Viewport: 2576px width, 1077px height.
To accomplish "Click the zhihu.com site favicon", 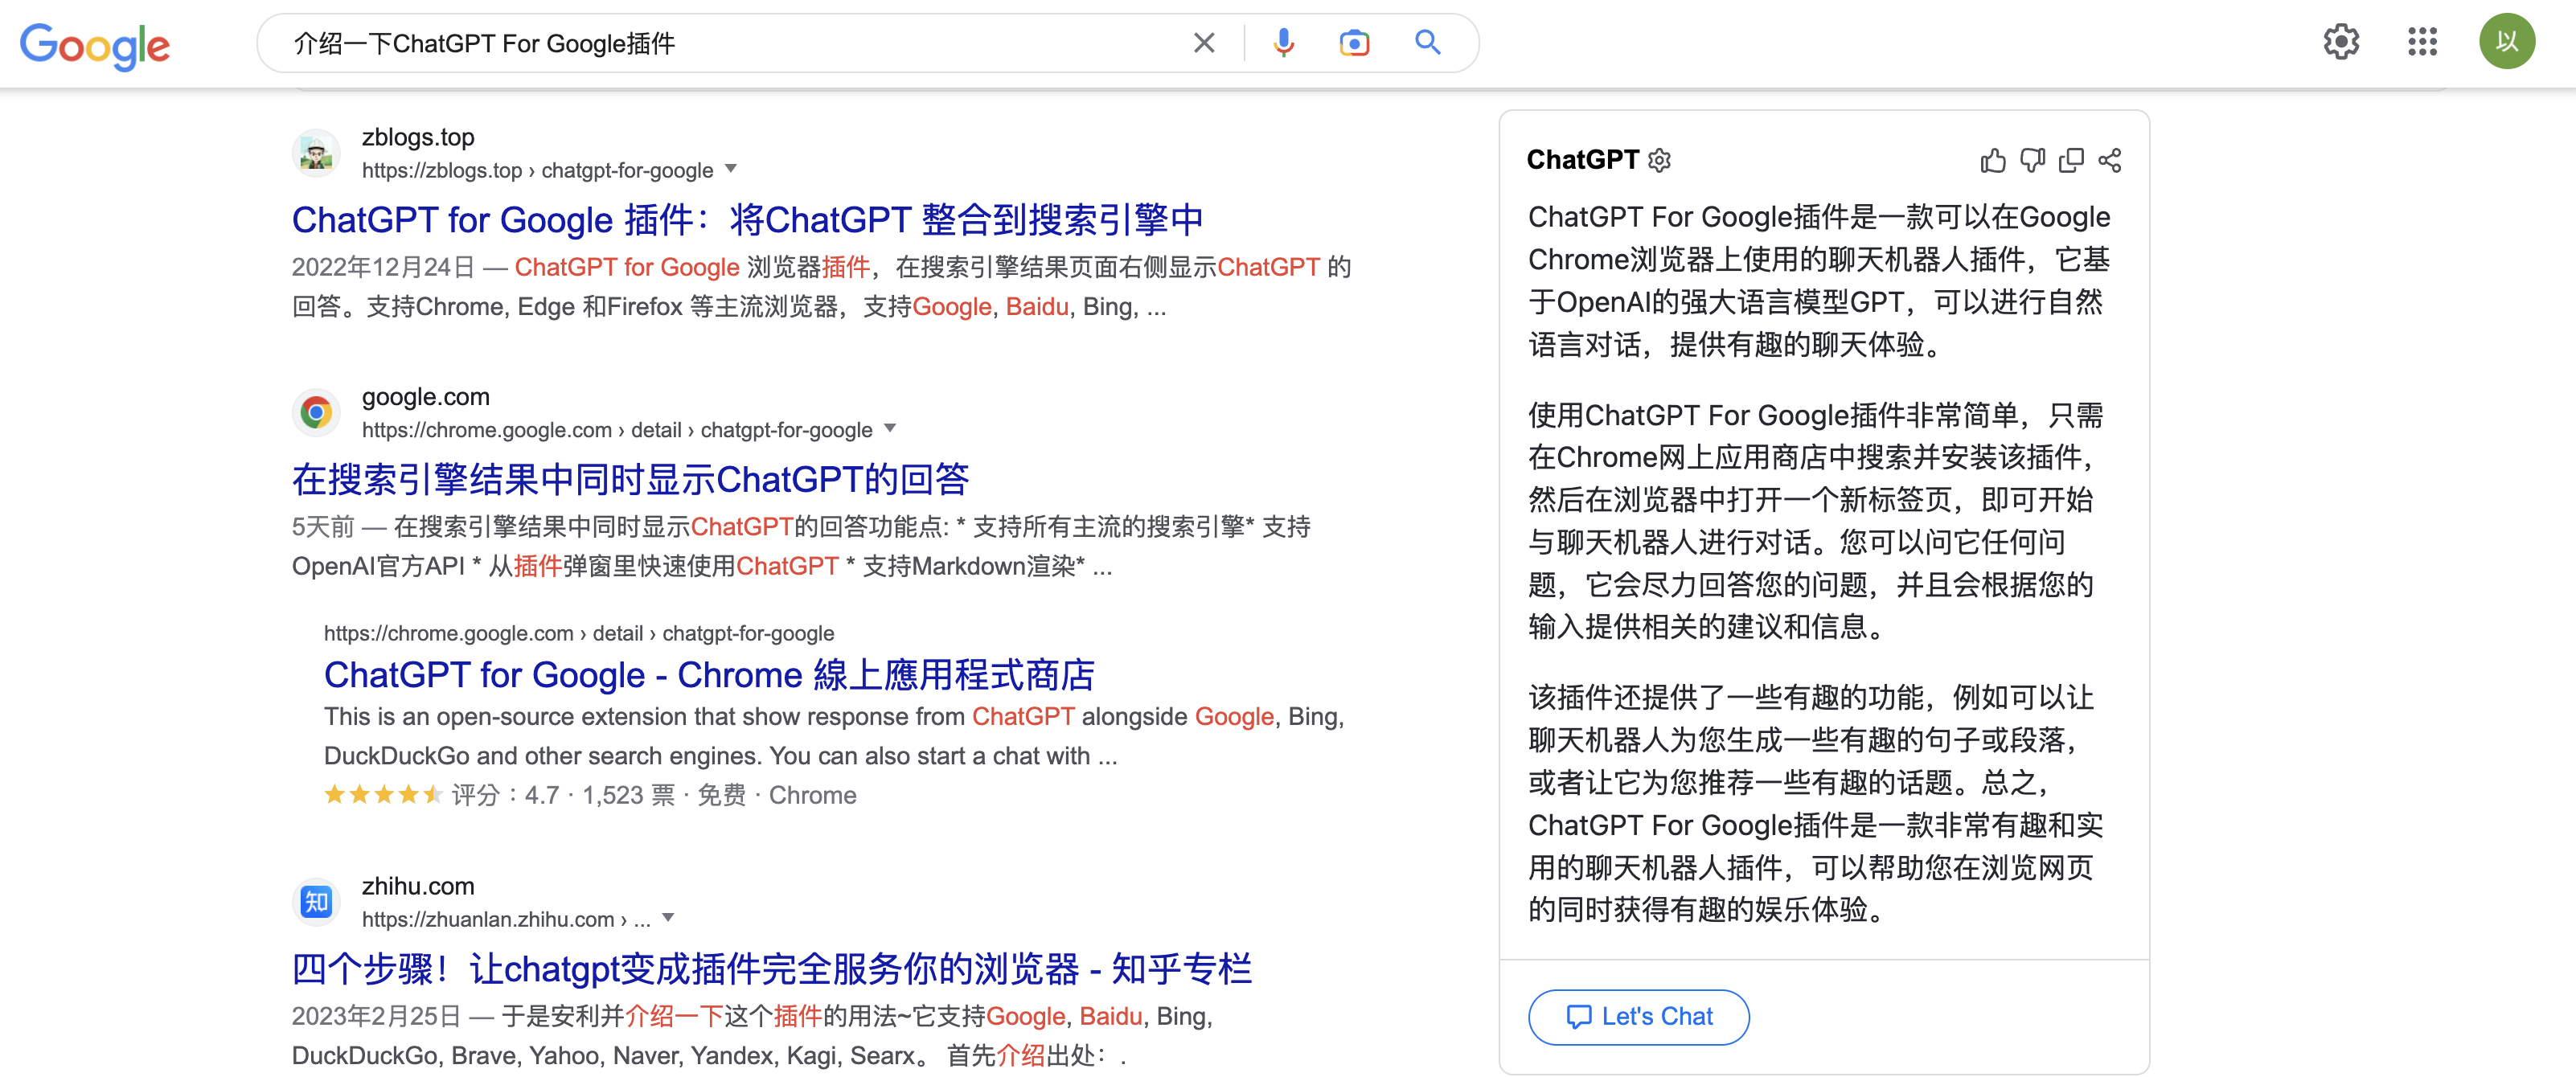I will click(x=317, y=902).
